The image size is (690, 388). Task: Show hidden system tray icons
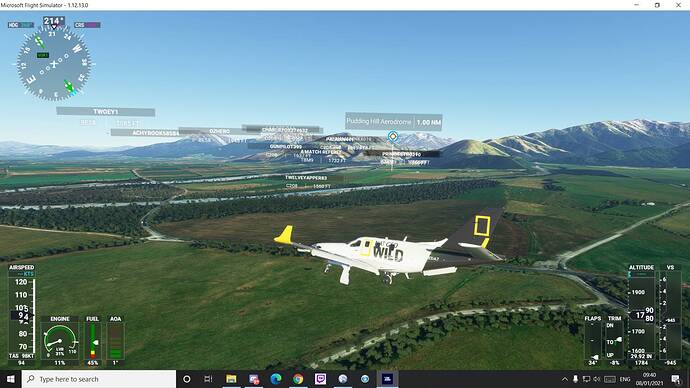[565, 379]
